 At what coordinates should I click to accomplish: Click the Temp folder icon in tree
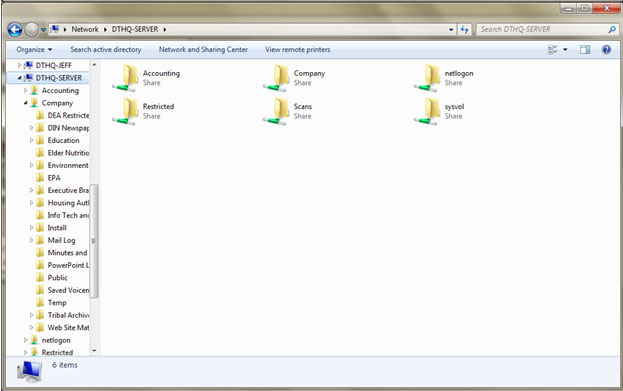(40, 302)
